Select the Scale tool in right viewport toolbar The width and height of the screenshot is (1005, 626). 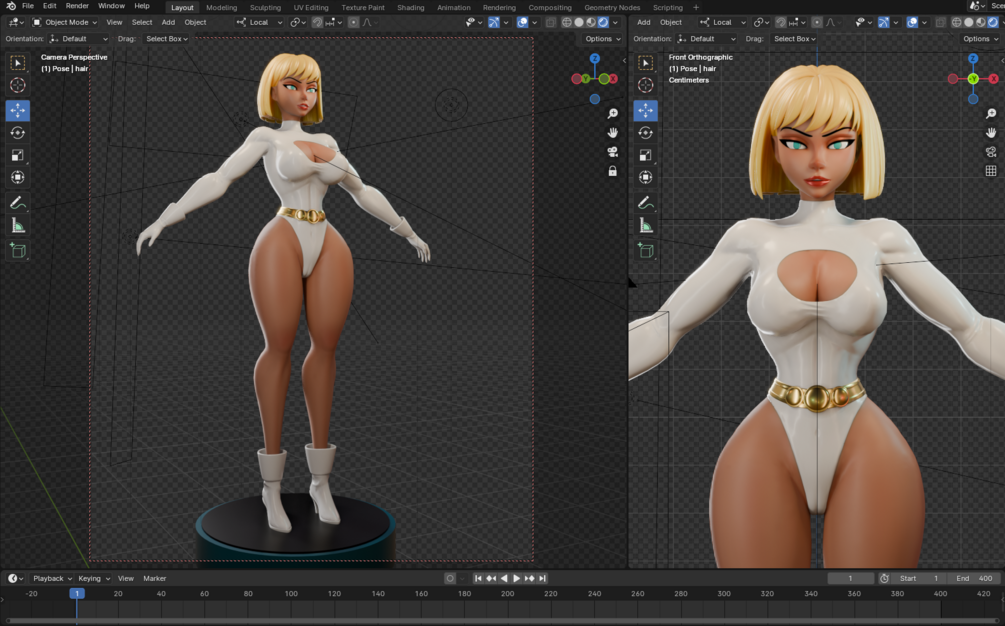[645, 155]
